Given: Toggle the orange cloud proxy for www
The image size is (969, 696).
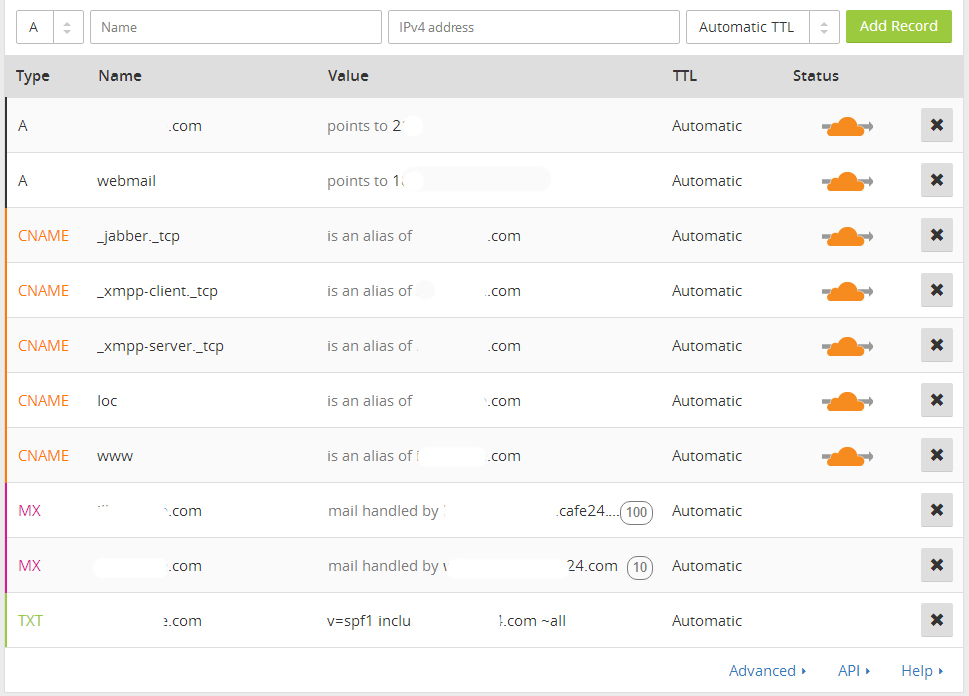Looking at the screenshot, I should (x=847, y=456).
